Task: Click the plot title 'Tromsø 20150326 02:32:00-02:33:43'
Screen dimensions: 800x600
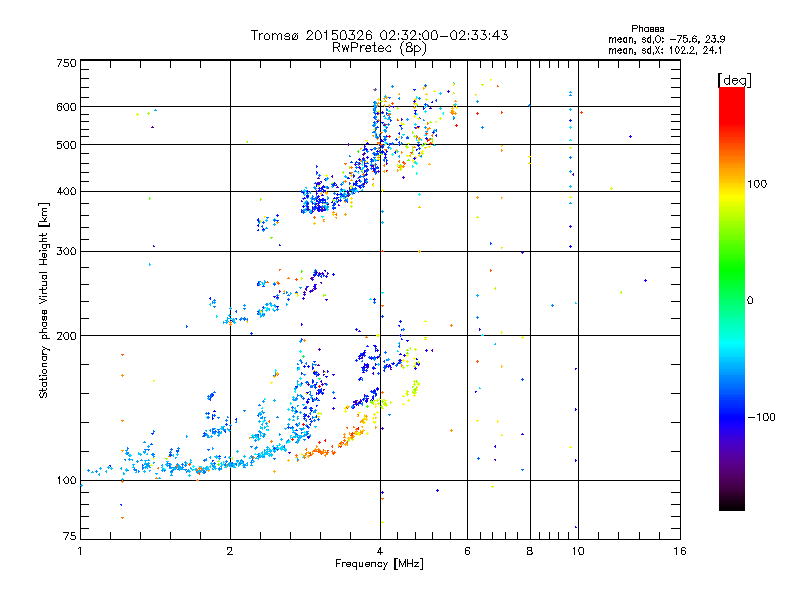Action: coord(379,35)
